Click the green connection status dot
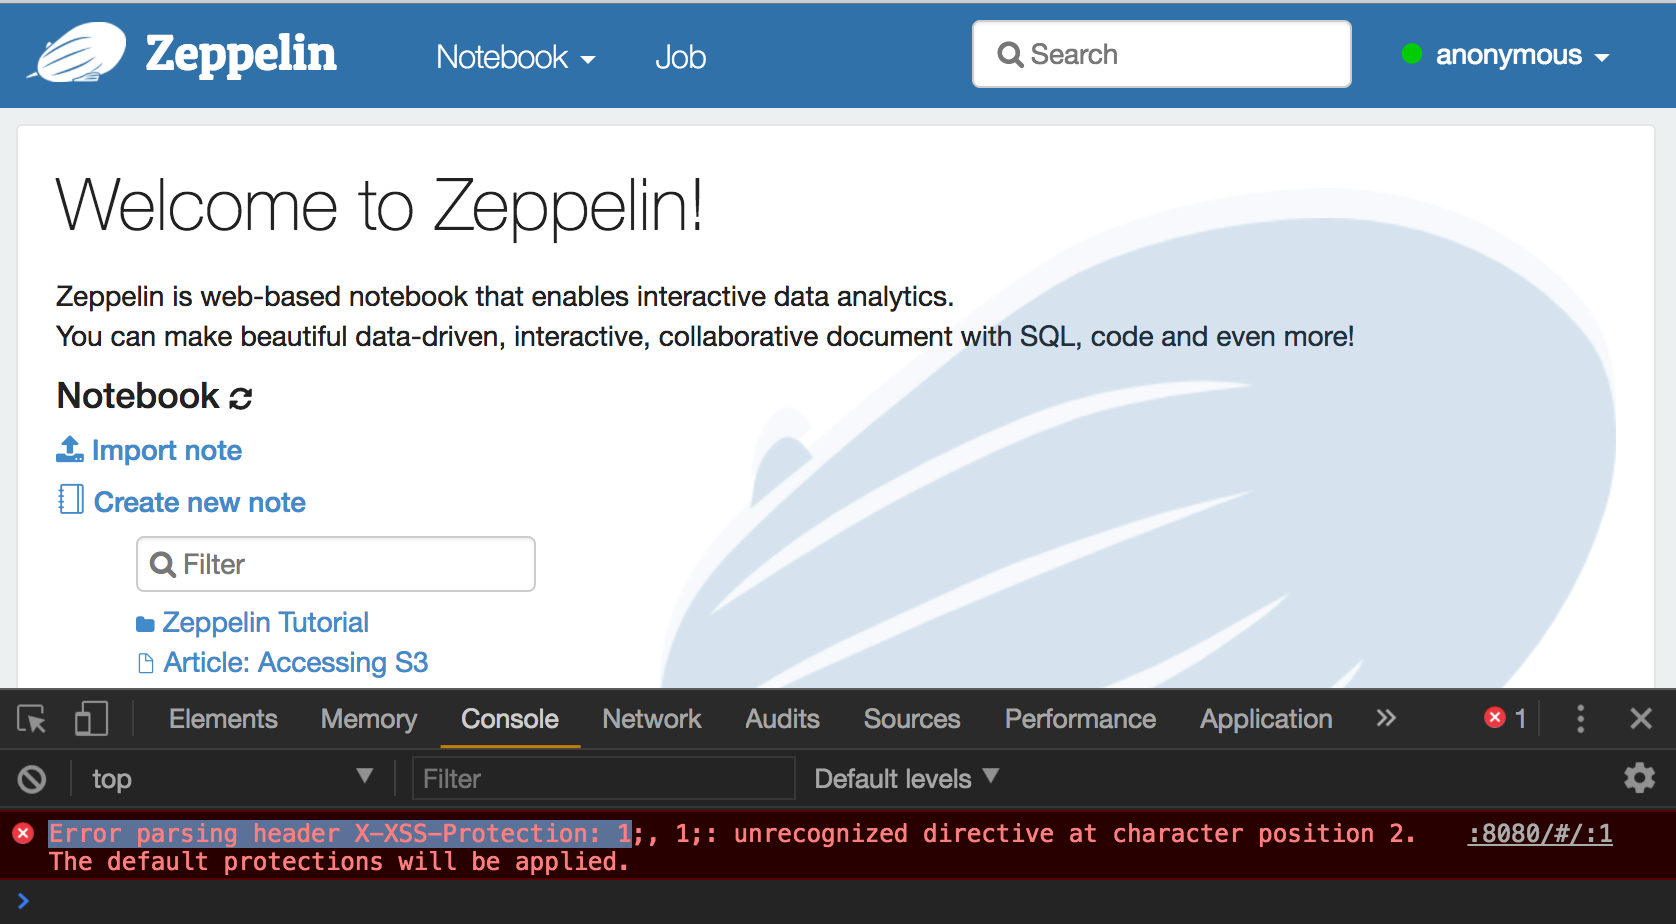 [1411, 54]
